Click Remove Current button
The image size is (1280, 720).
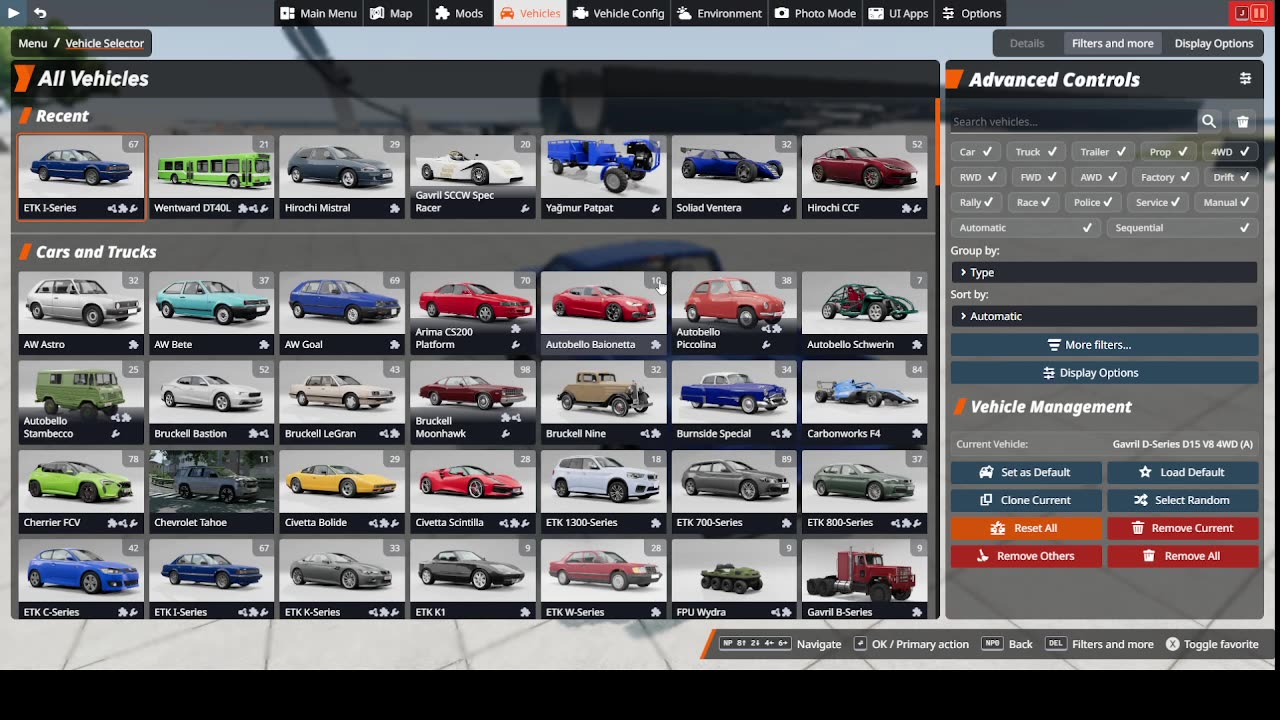click(x=1182, y=528)
